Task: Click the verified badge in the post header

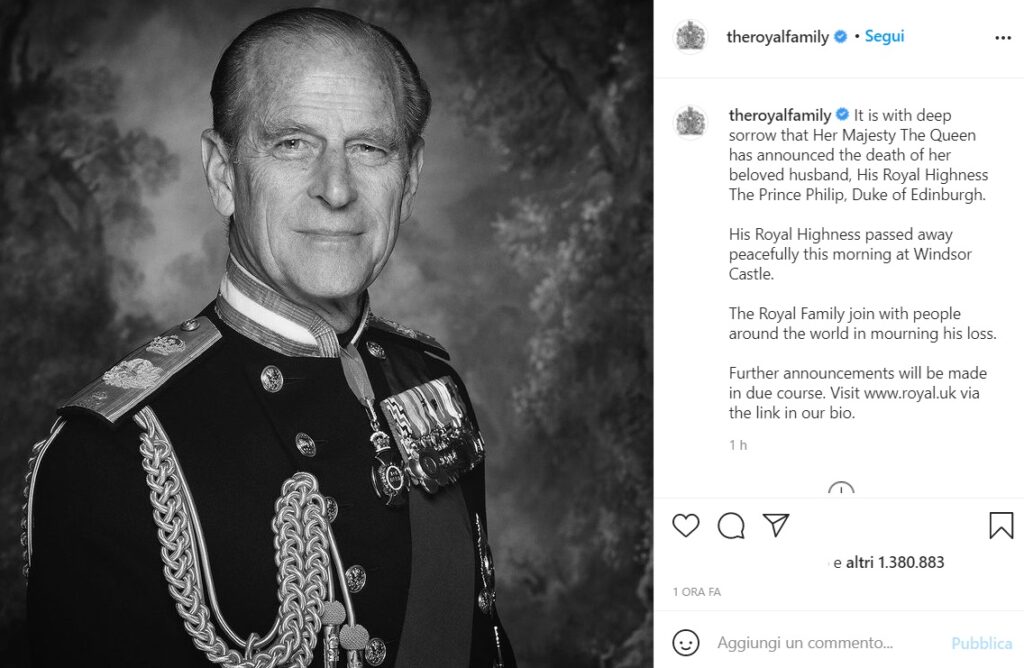Action: (841, 37)
